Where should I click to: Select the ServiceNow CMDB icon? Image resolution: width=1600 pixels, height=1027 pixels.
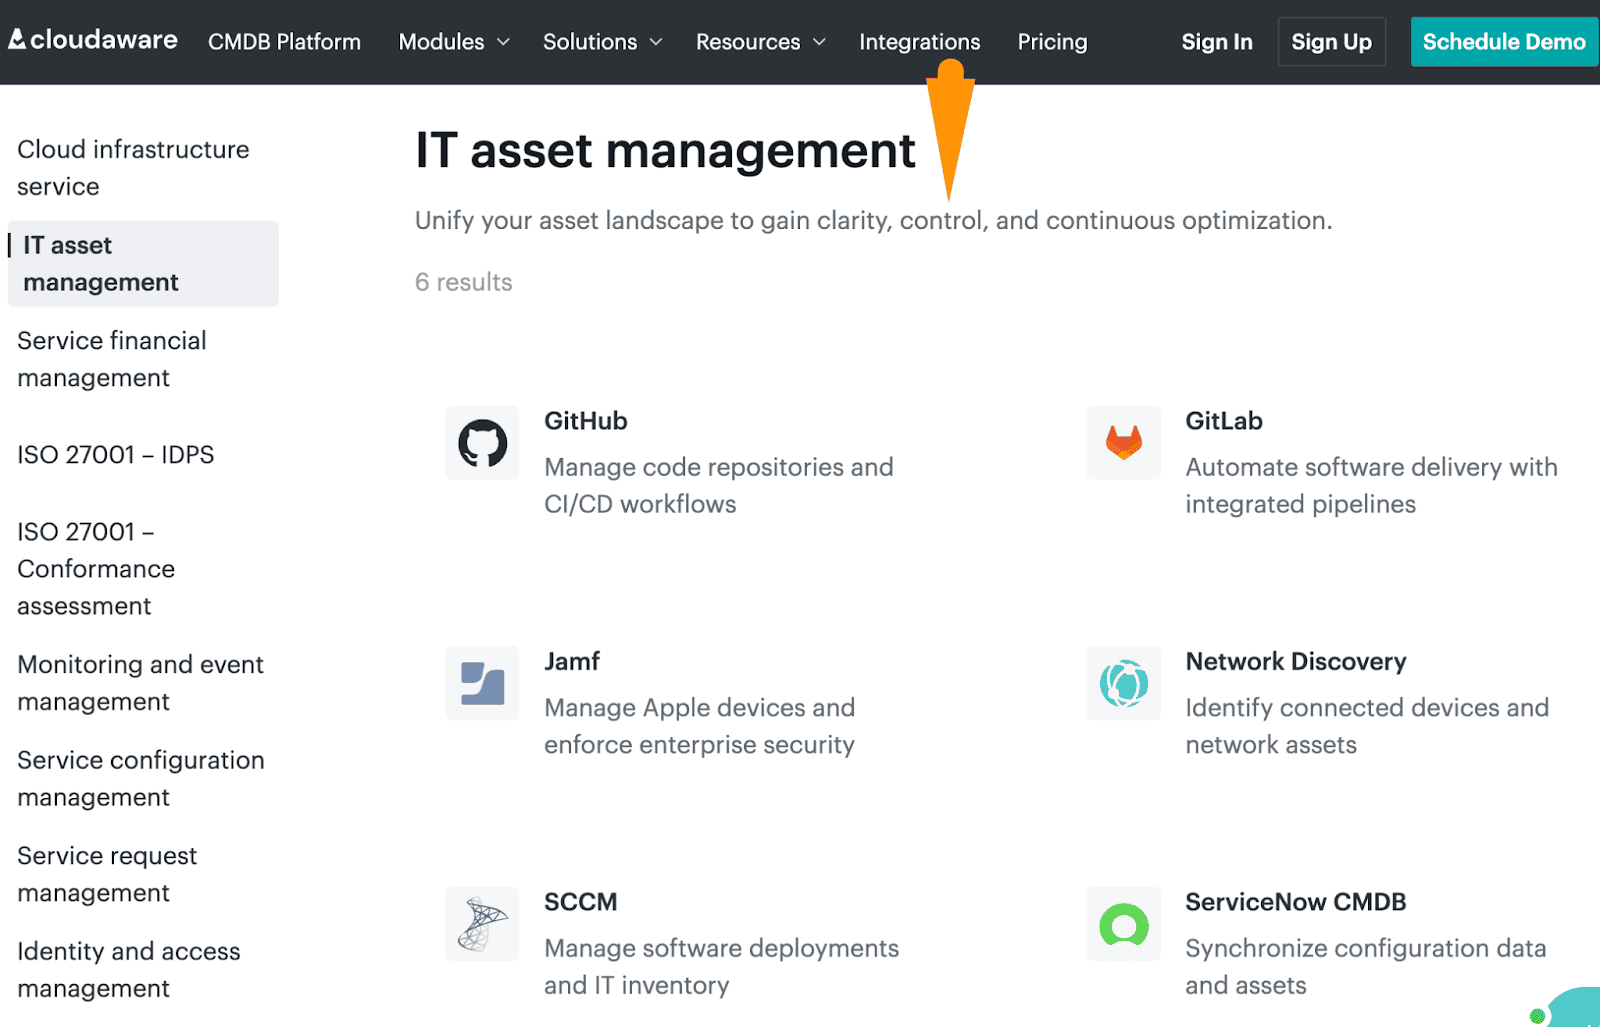[1123, 924]
